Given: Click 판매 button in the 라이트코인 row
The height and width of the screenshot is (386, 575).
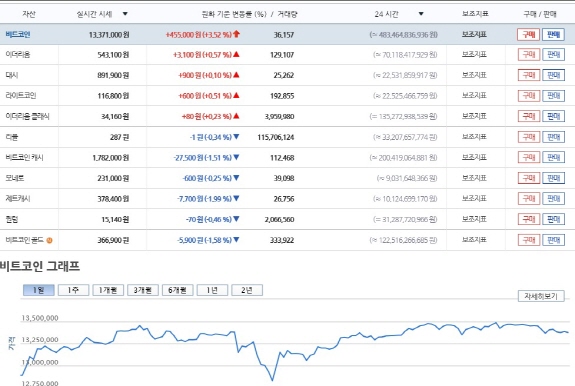Looking at the screenshot, I should coord(553,96).
